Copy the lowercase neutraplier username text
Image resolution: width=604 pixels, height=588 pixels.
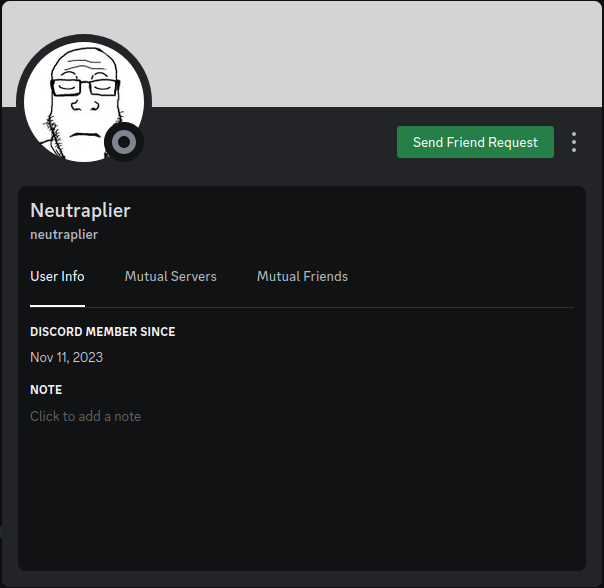64,235
